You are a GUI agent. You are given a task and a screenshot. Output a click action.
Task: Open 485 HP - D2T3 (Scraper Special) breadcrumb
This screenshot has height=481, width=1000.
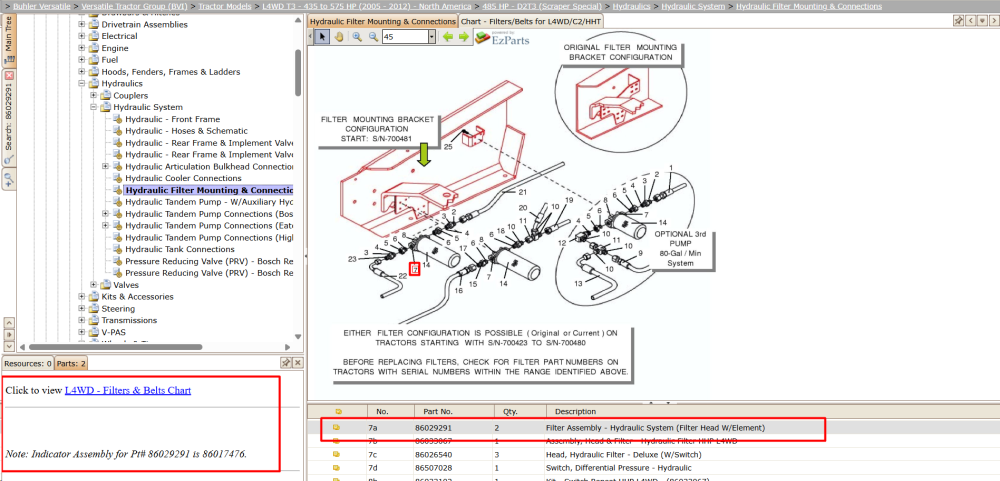tap(541, 6)
